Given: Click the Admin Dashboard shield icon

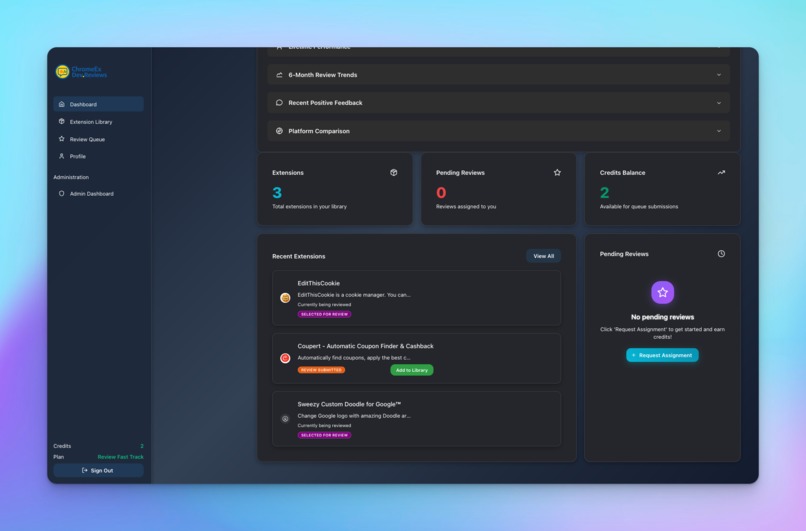Looking at the screenshot, I should pyautogui.click(x=62, y=194).
